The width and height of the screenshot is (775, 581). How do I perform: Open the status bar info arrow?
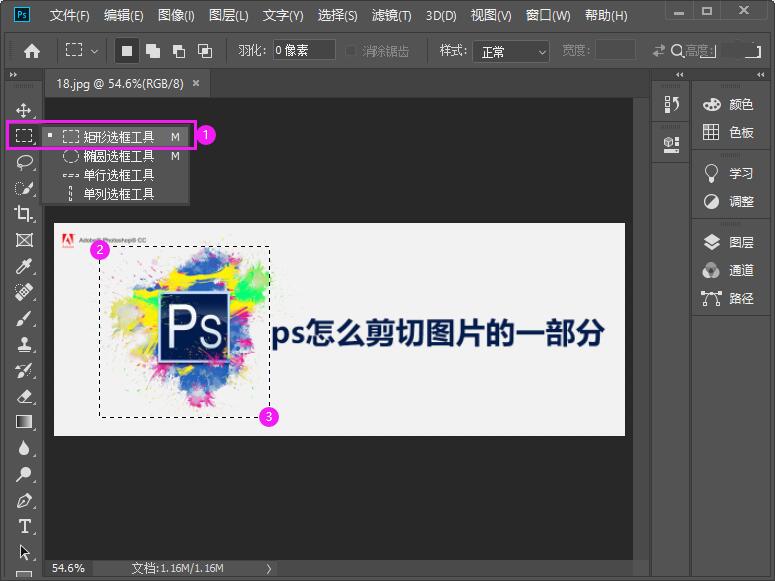click(x=269, y=569)
